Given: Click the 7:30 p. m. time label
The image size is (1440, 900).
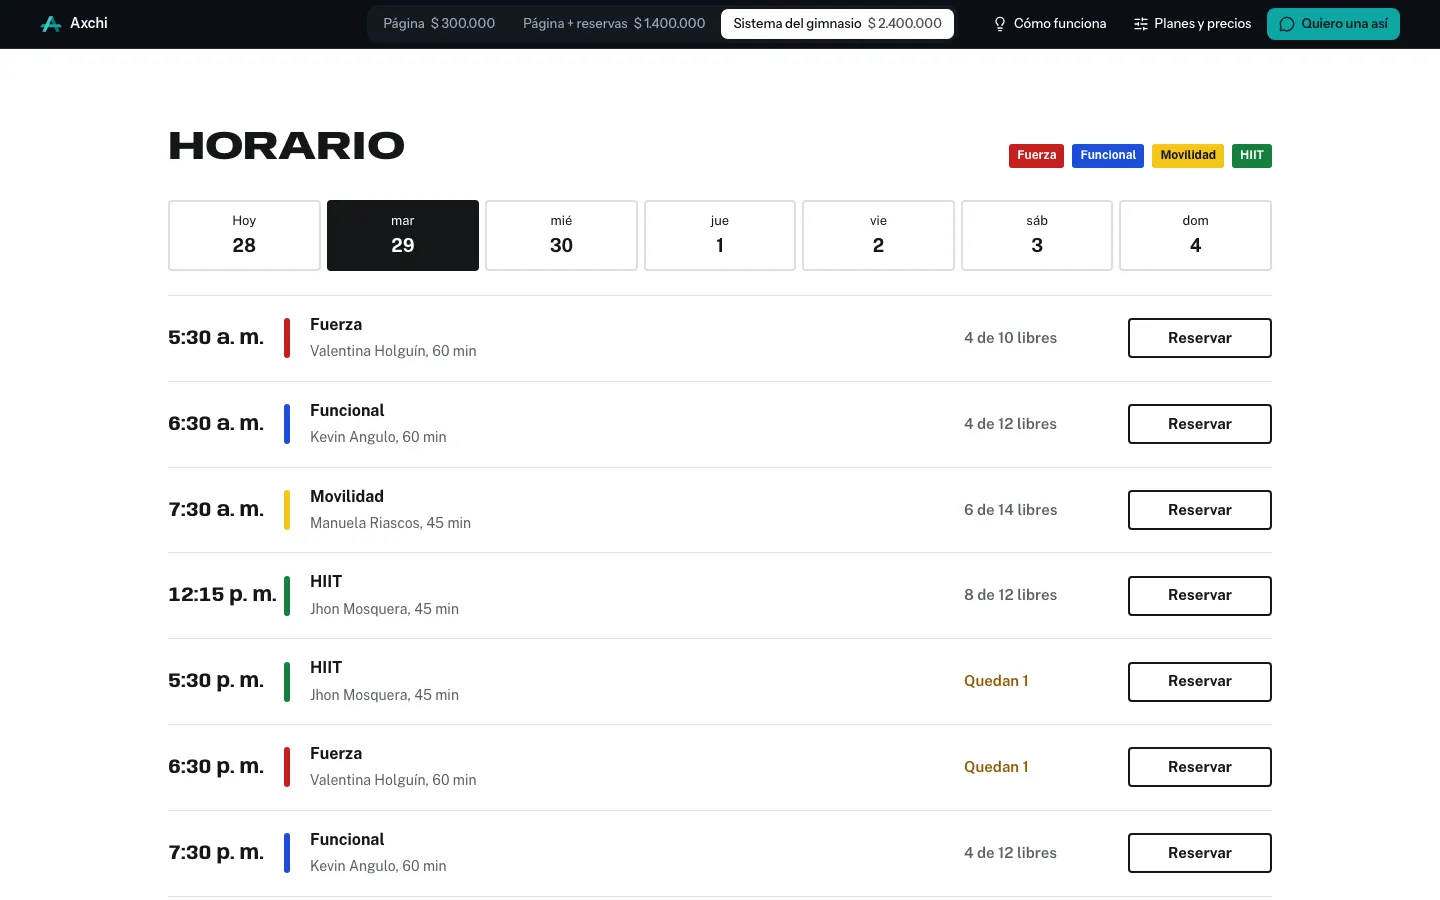Looking at the screenshot, I should pyautogui.click(x=216, y=853).
